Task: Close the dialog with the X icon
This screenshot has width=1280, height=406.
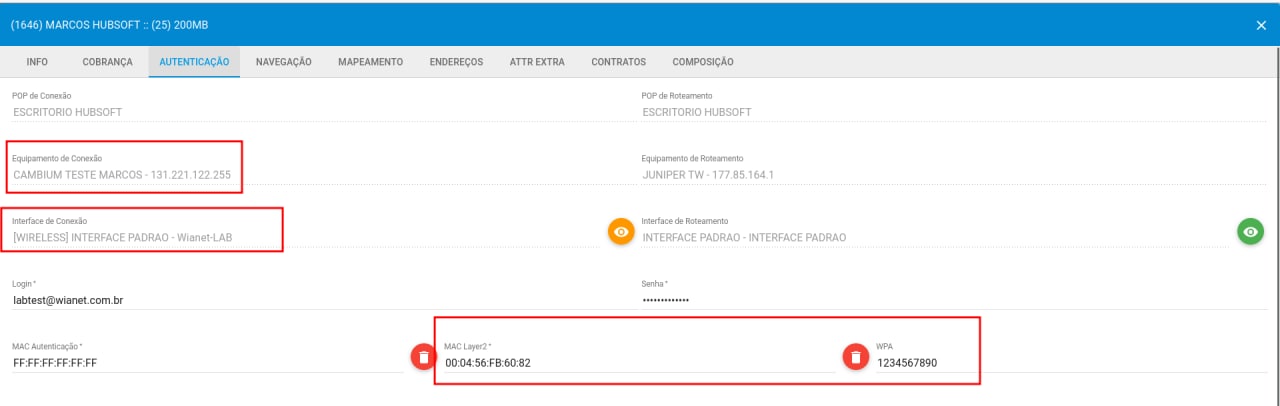Action: pyautogui.click(x=1261, y=25)
